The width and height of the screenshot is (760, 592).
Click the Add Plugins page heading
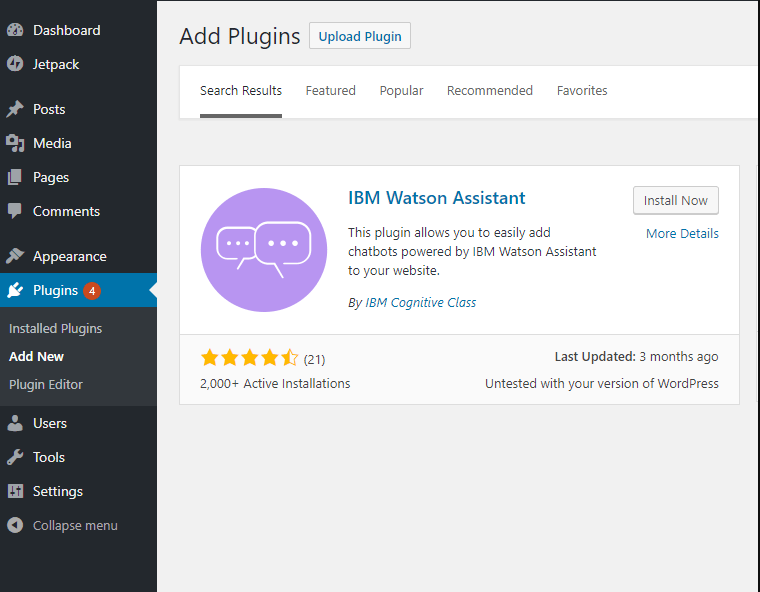(239, 36)
